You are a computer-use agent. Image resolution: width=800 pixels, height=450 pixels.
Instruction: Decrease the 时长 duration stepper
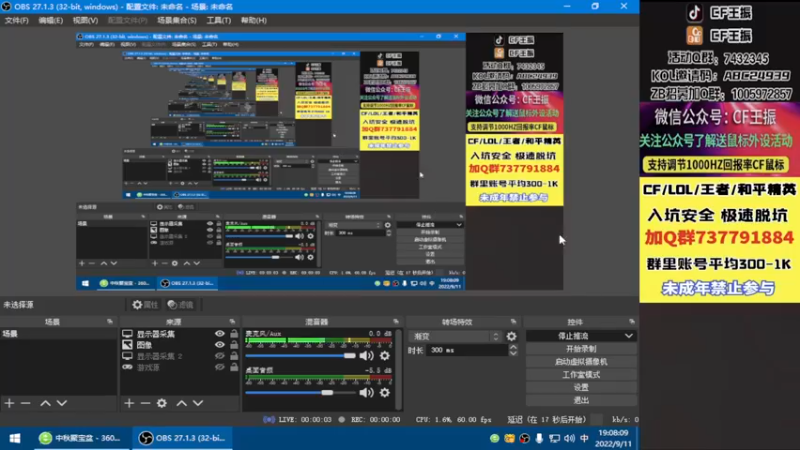tap(513, 353)
